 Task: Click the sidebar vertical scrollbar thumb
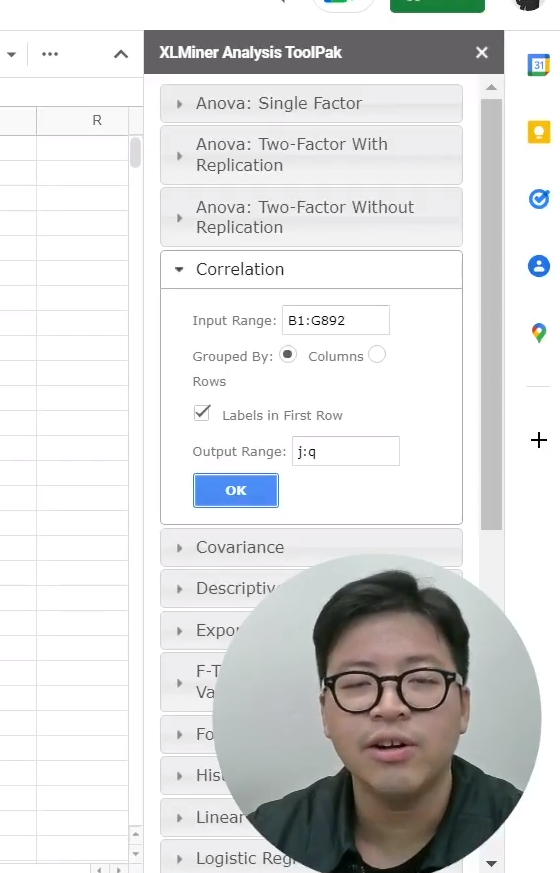click(x=492, y=315)
